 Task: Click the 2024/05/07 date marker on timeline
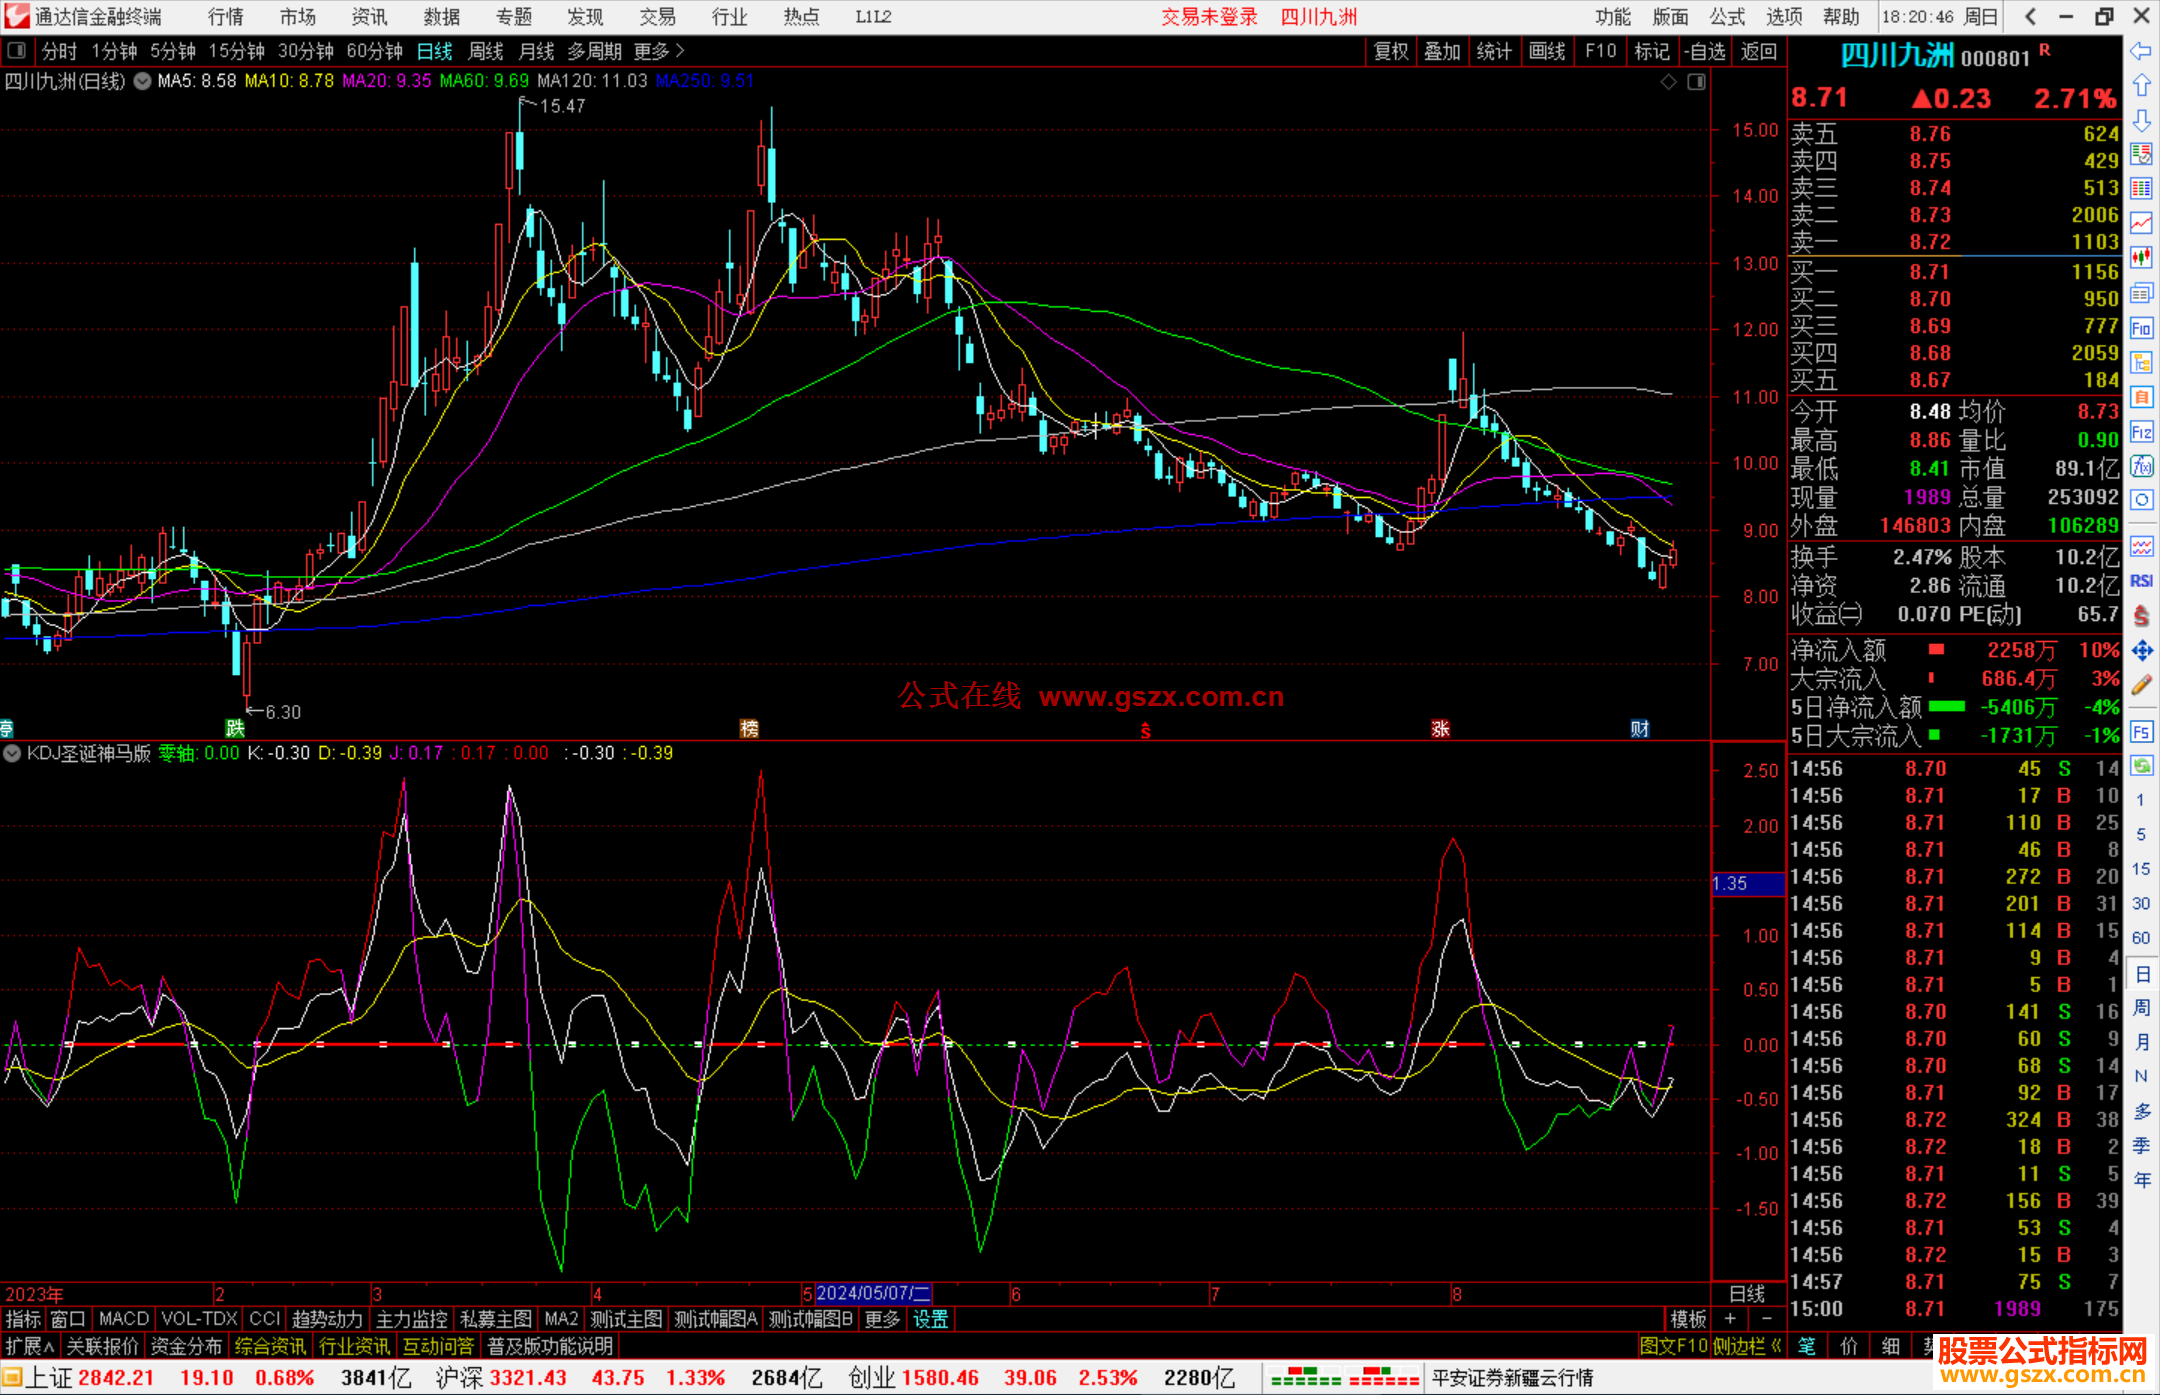click(872, 1294)
